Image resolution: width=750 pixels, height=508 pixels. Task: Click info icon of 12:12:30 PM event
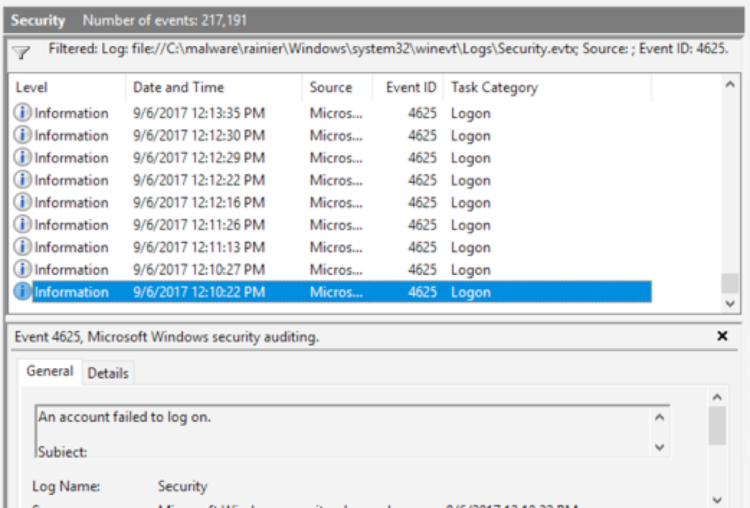point(23,135)
